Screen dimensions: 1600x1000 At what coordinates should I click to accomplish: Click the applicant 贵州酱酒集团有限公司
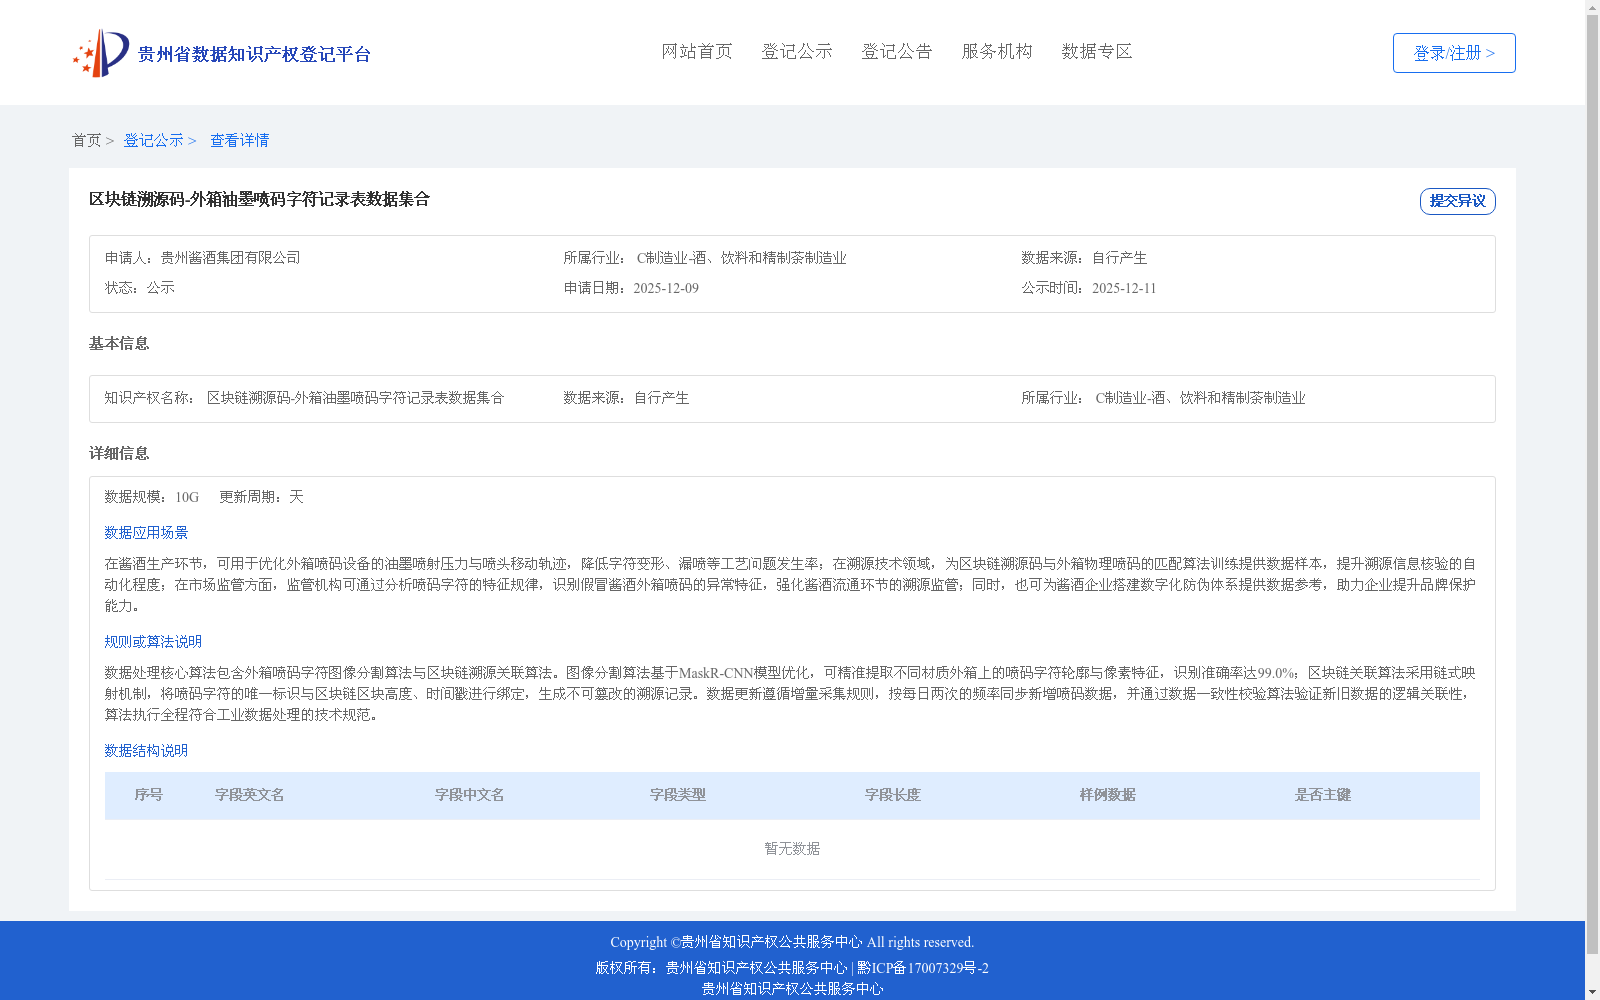click(230, 258)
